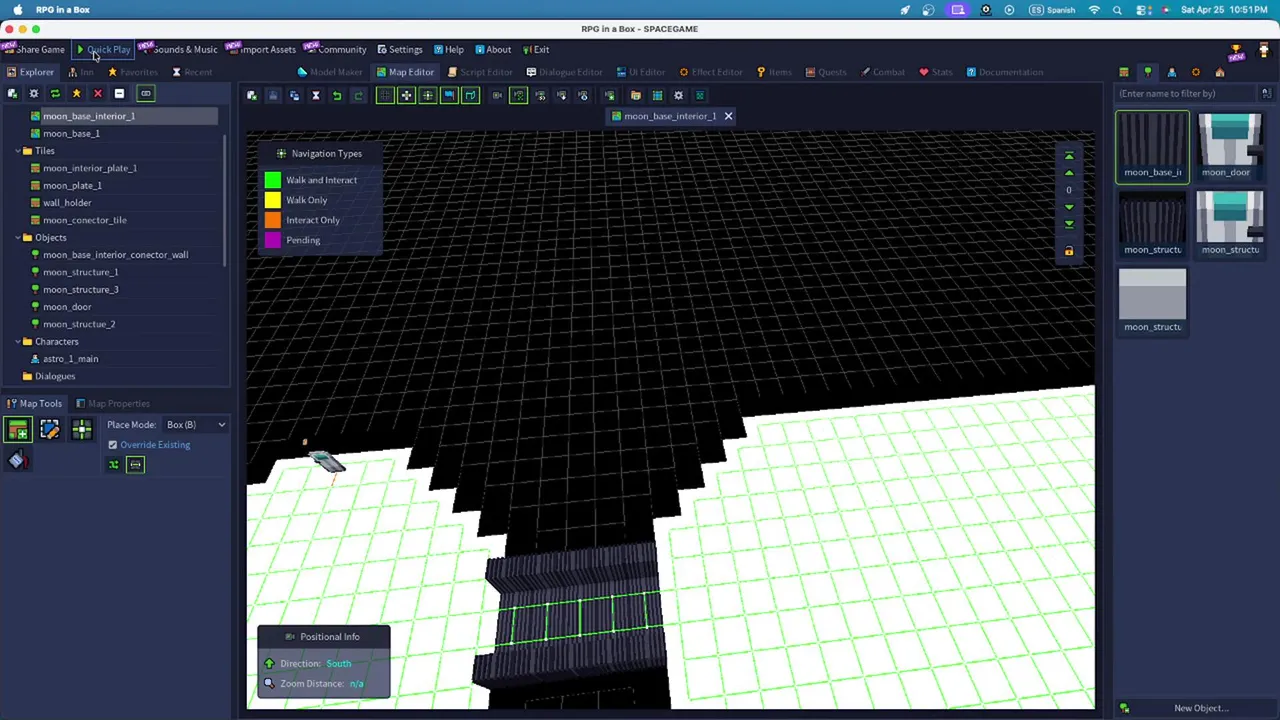Click the folder icon in map toolbar
This screenshot has width=1280, height=720.
(x=635, y=96)
